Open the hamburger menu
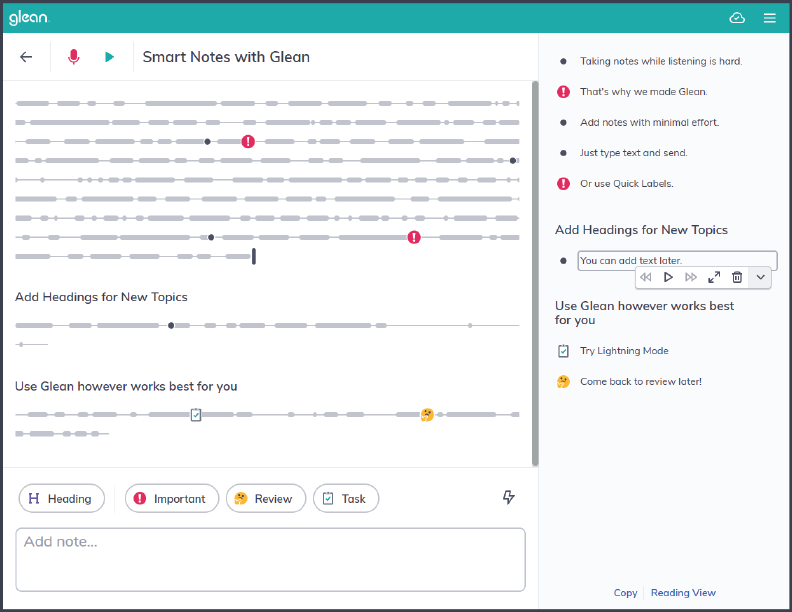This screenshot has height=612, width=792. click(769, 18)
